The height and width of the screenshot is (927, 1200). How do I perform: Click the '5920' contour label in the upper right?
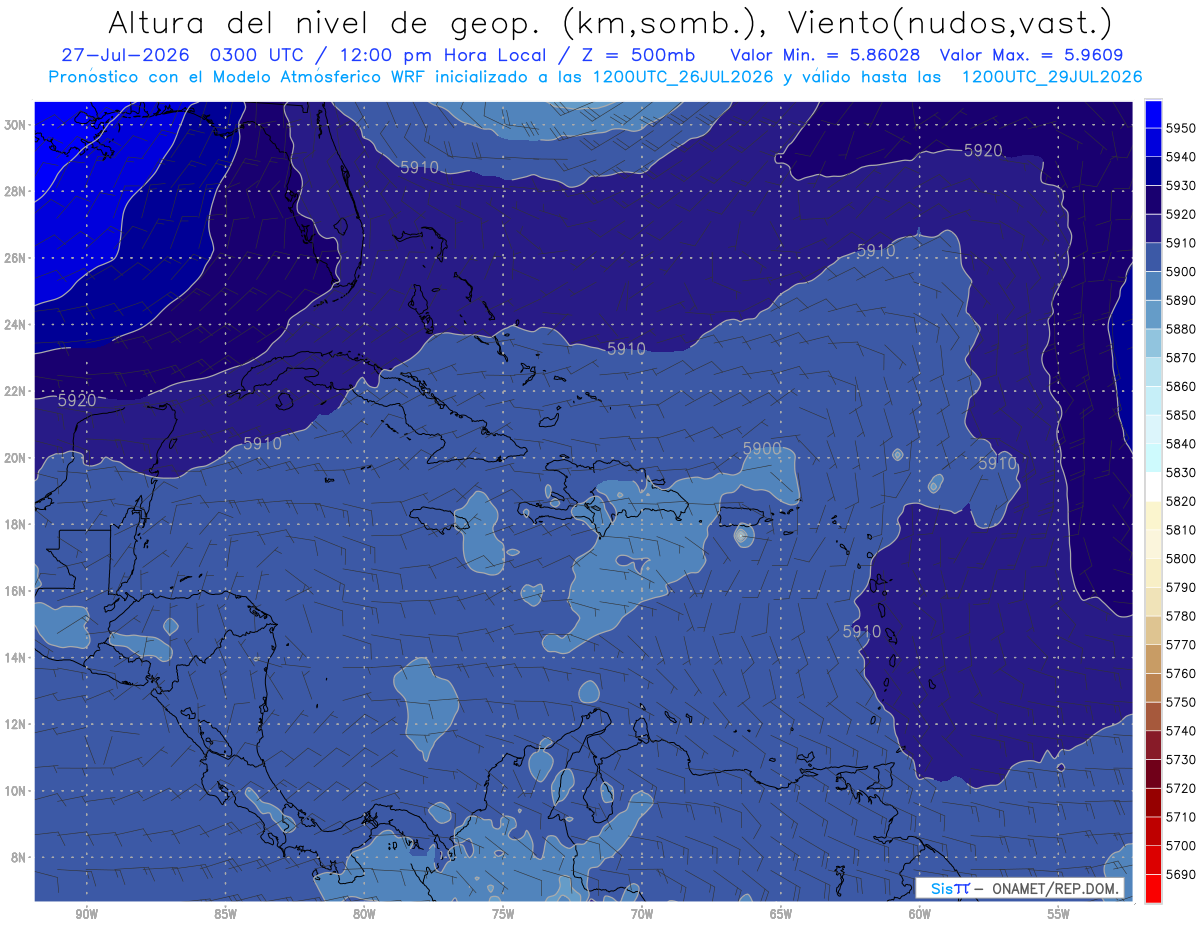point(983,150)
